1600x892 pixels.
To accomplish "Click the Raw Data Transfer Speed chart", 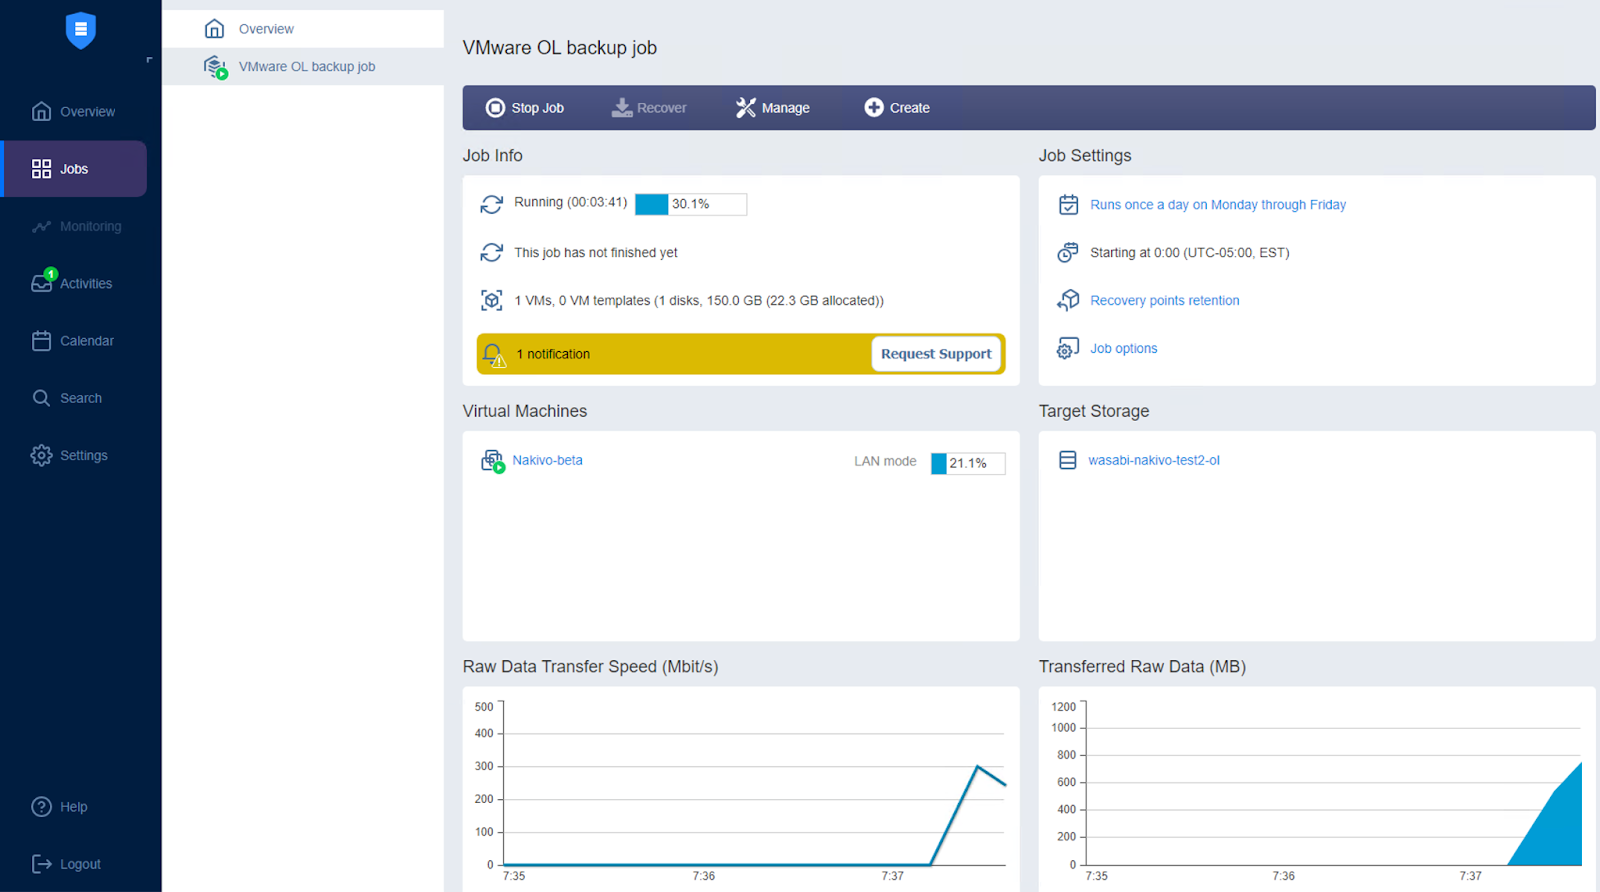I will point(741,789).
